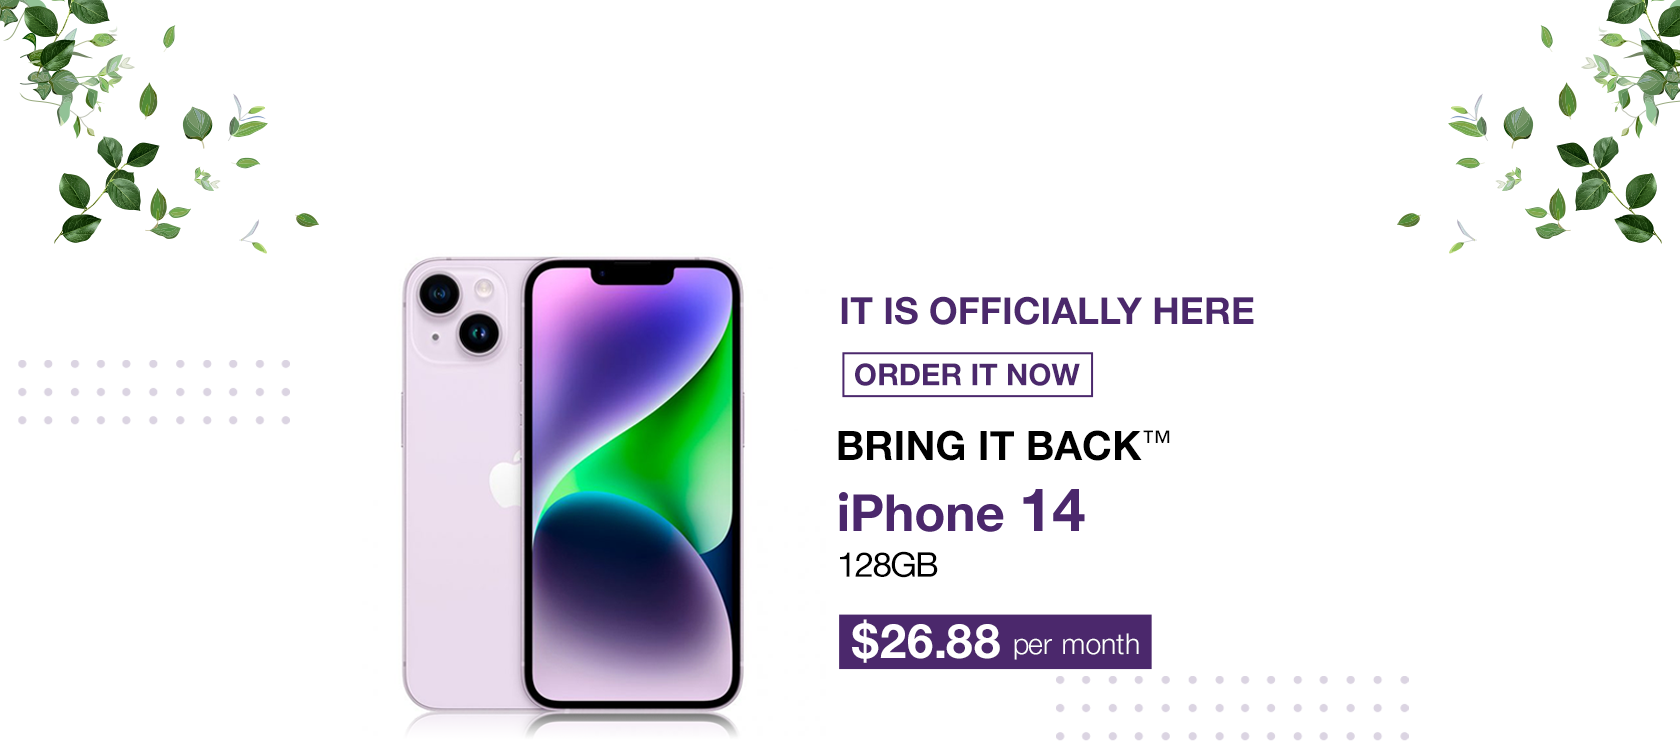Click the BRING IT BACK text
Image resolution: width=1680 pixels, height=750 pixels.
(x=988, y=446)
